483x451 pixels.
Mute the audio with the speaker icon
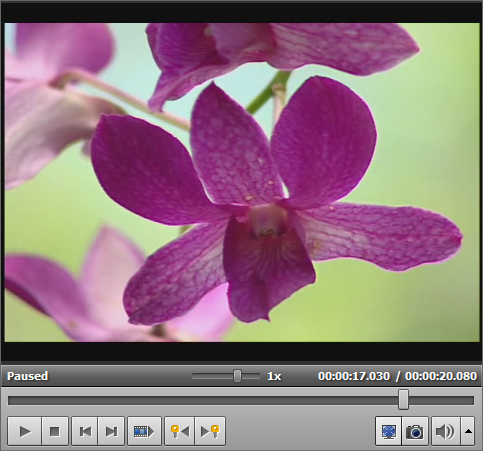[446, 431]
